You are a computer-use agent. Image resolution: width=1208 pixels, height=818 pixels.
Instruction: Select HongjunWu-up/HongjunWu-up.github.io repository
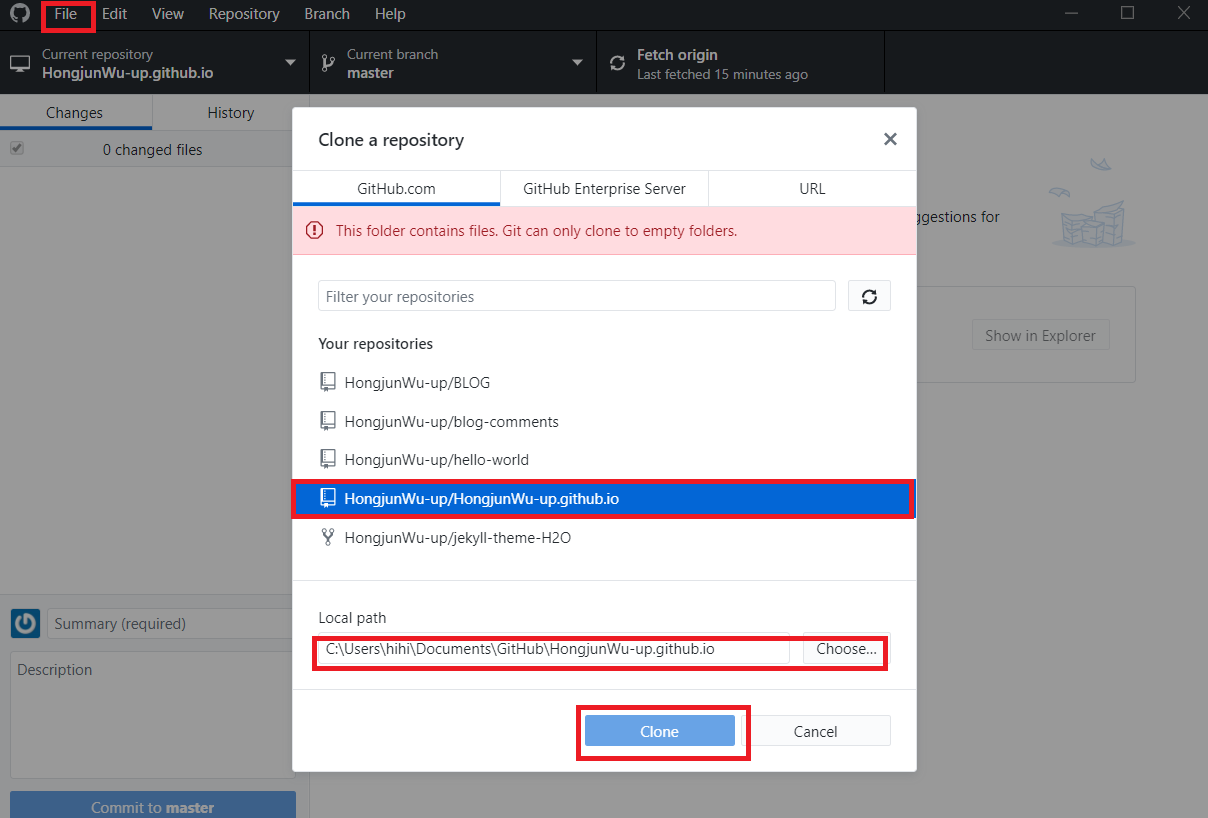pyautogui.click(x=604, y=498)
